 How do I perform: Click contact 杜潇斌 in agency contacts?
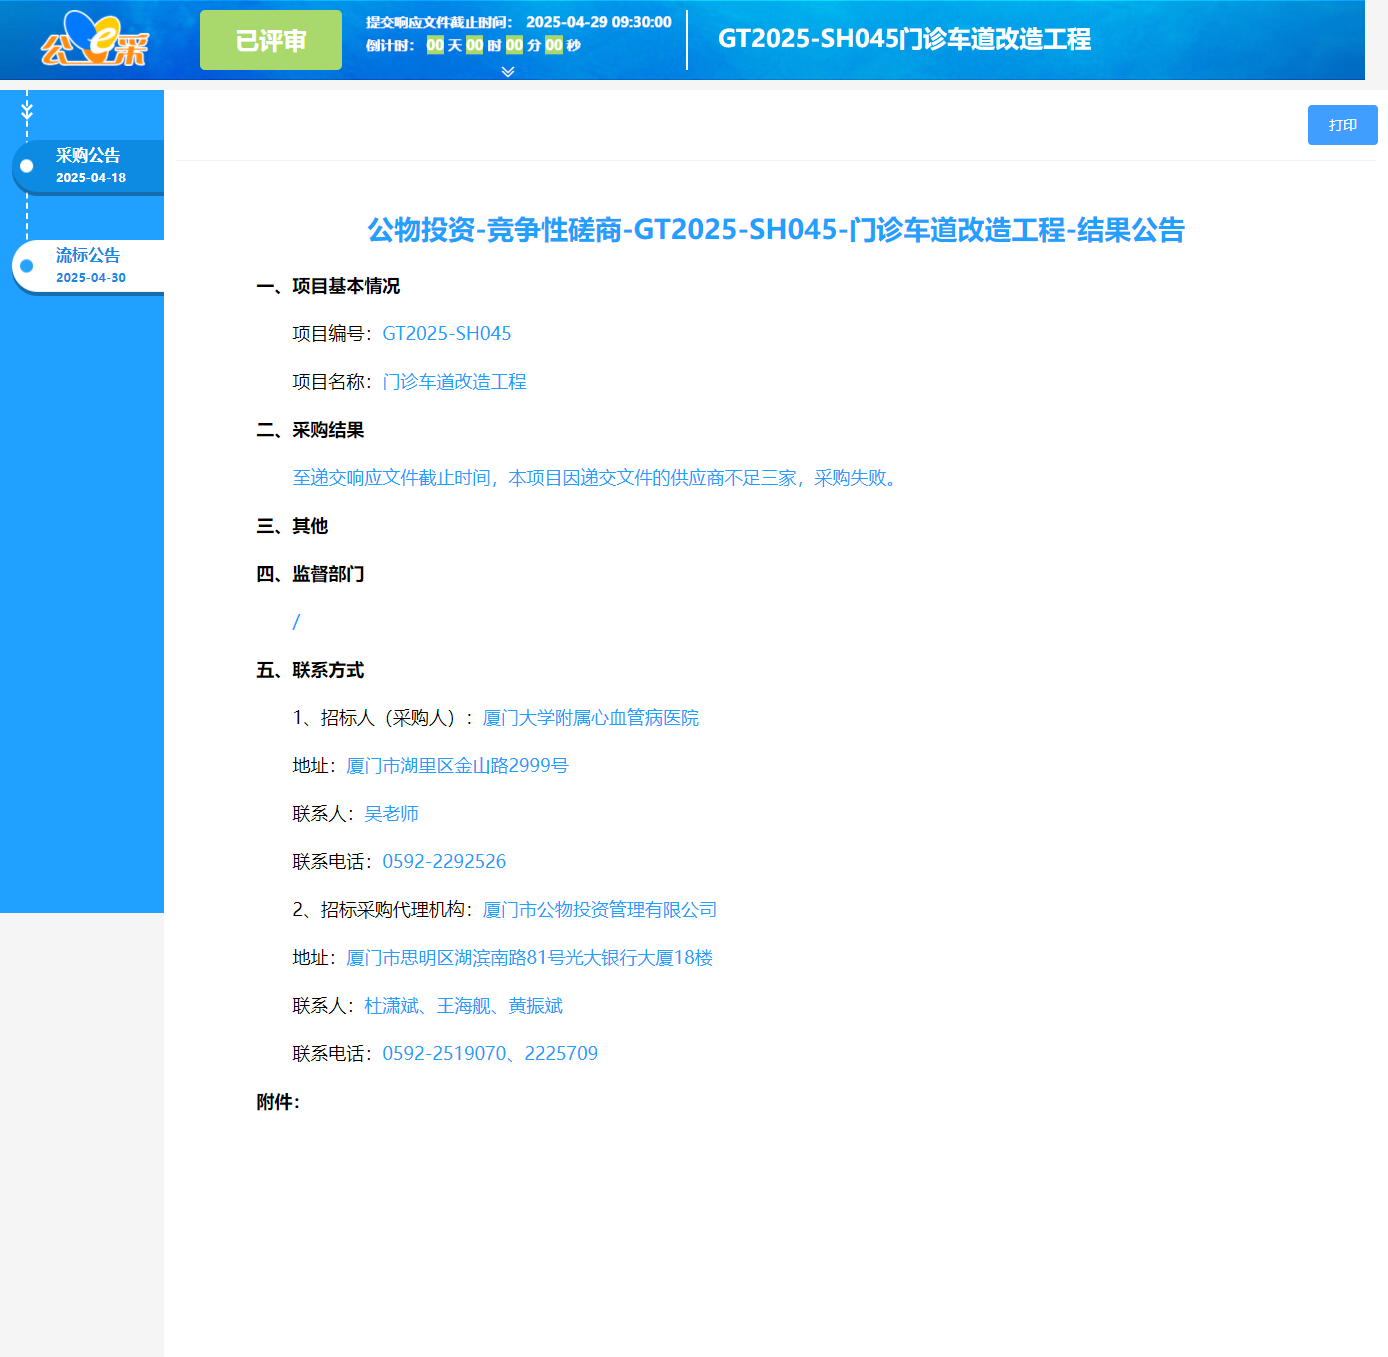[391, 1006]
